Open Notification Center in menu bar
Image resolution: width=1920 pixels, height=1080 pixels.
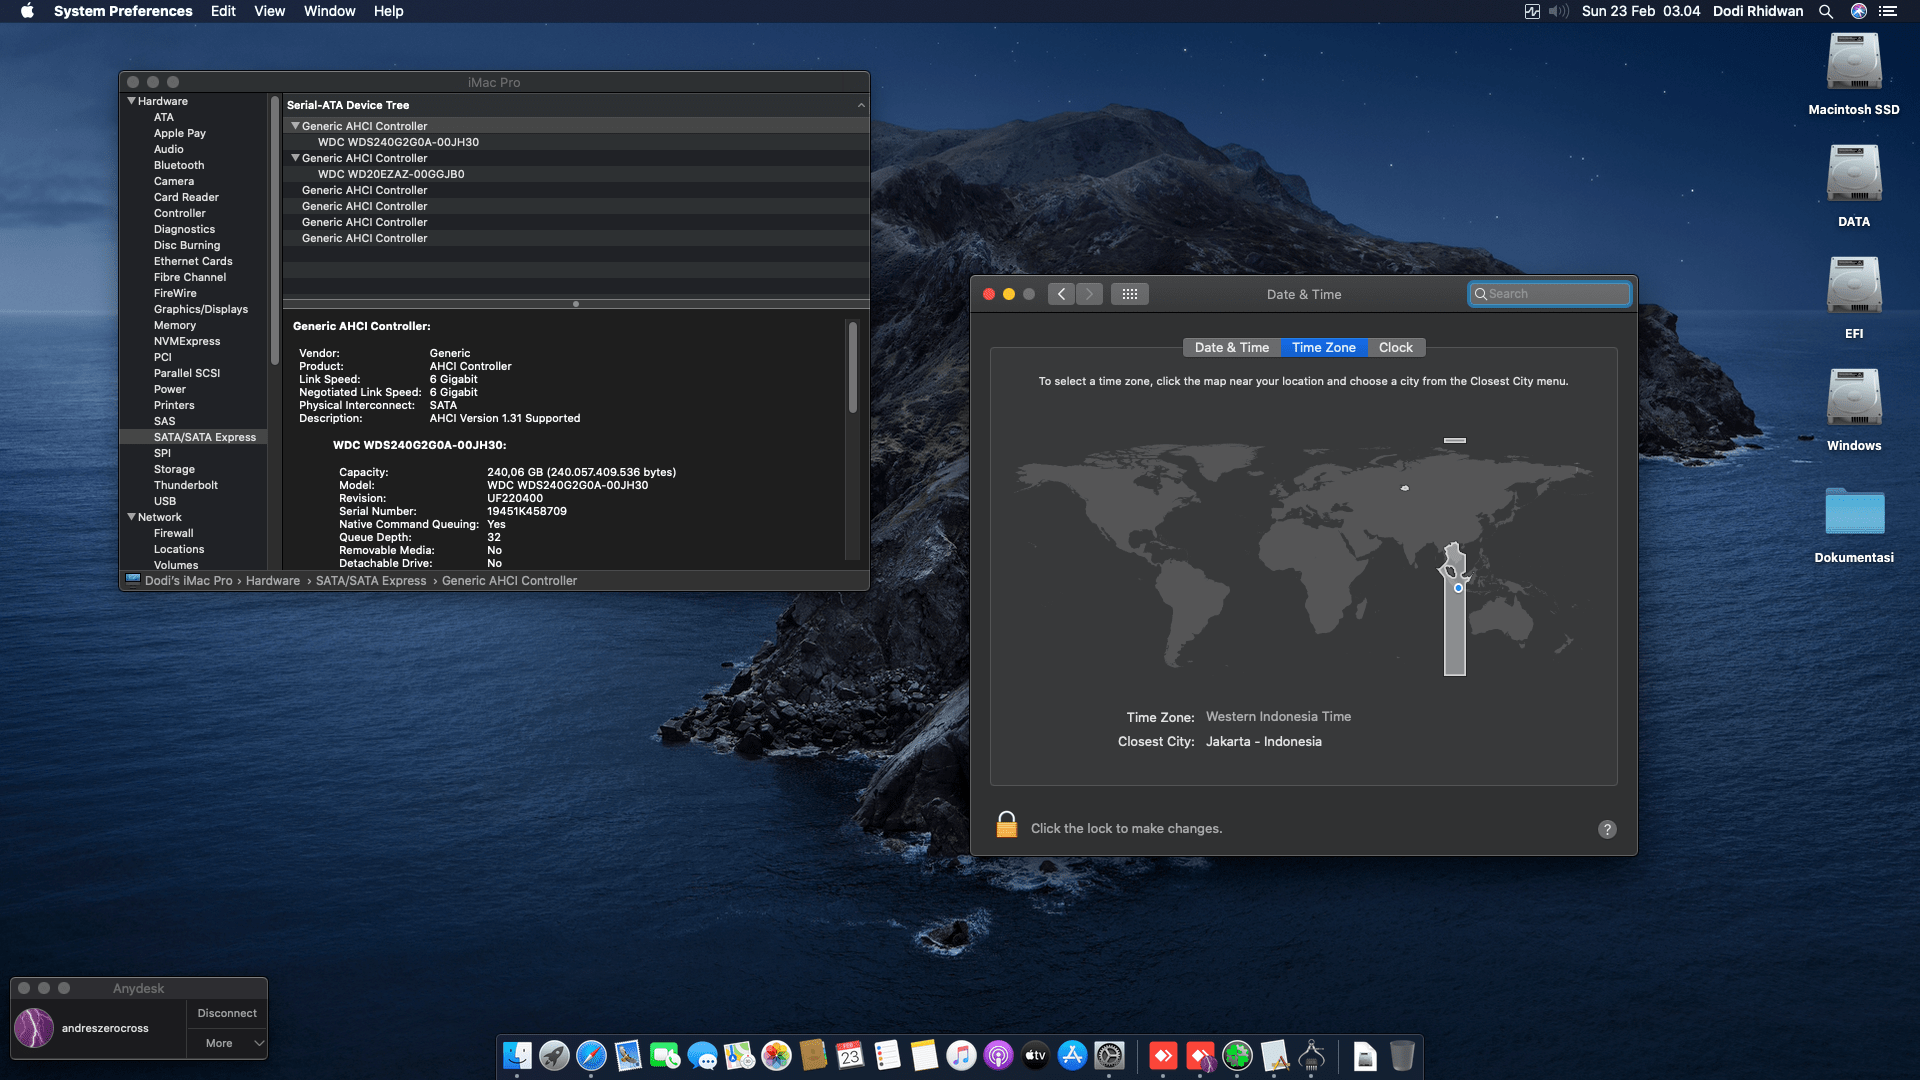pyautogui.click(x=1888, y=11)
